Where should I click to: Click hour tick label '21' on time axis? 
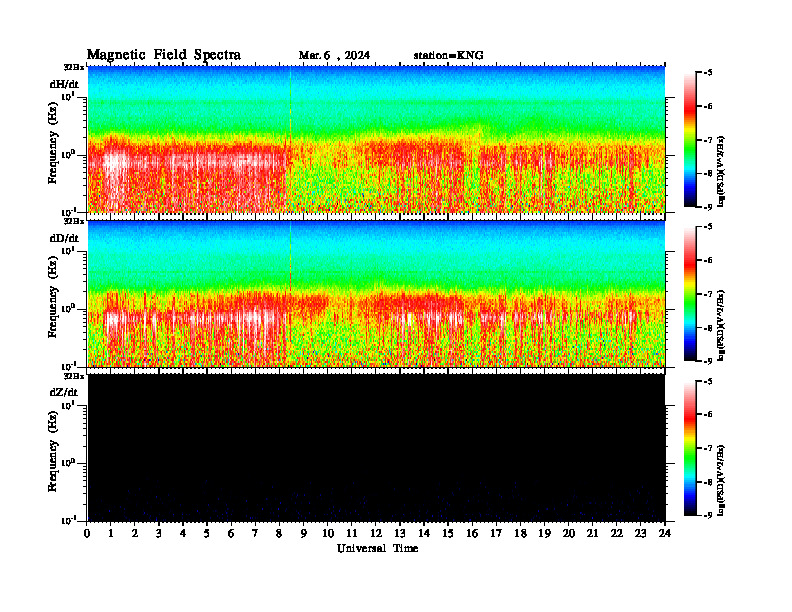tap(592, 533)
